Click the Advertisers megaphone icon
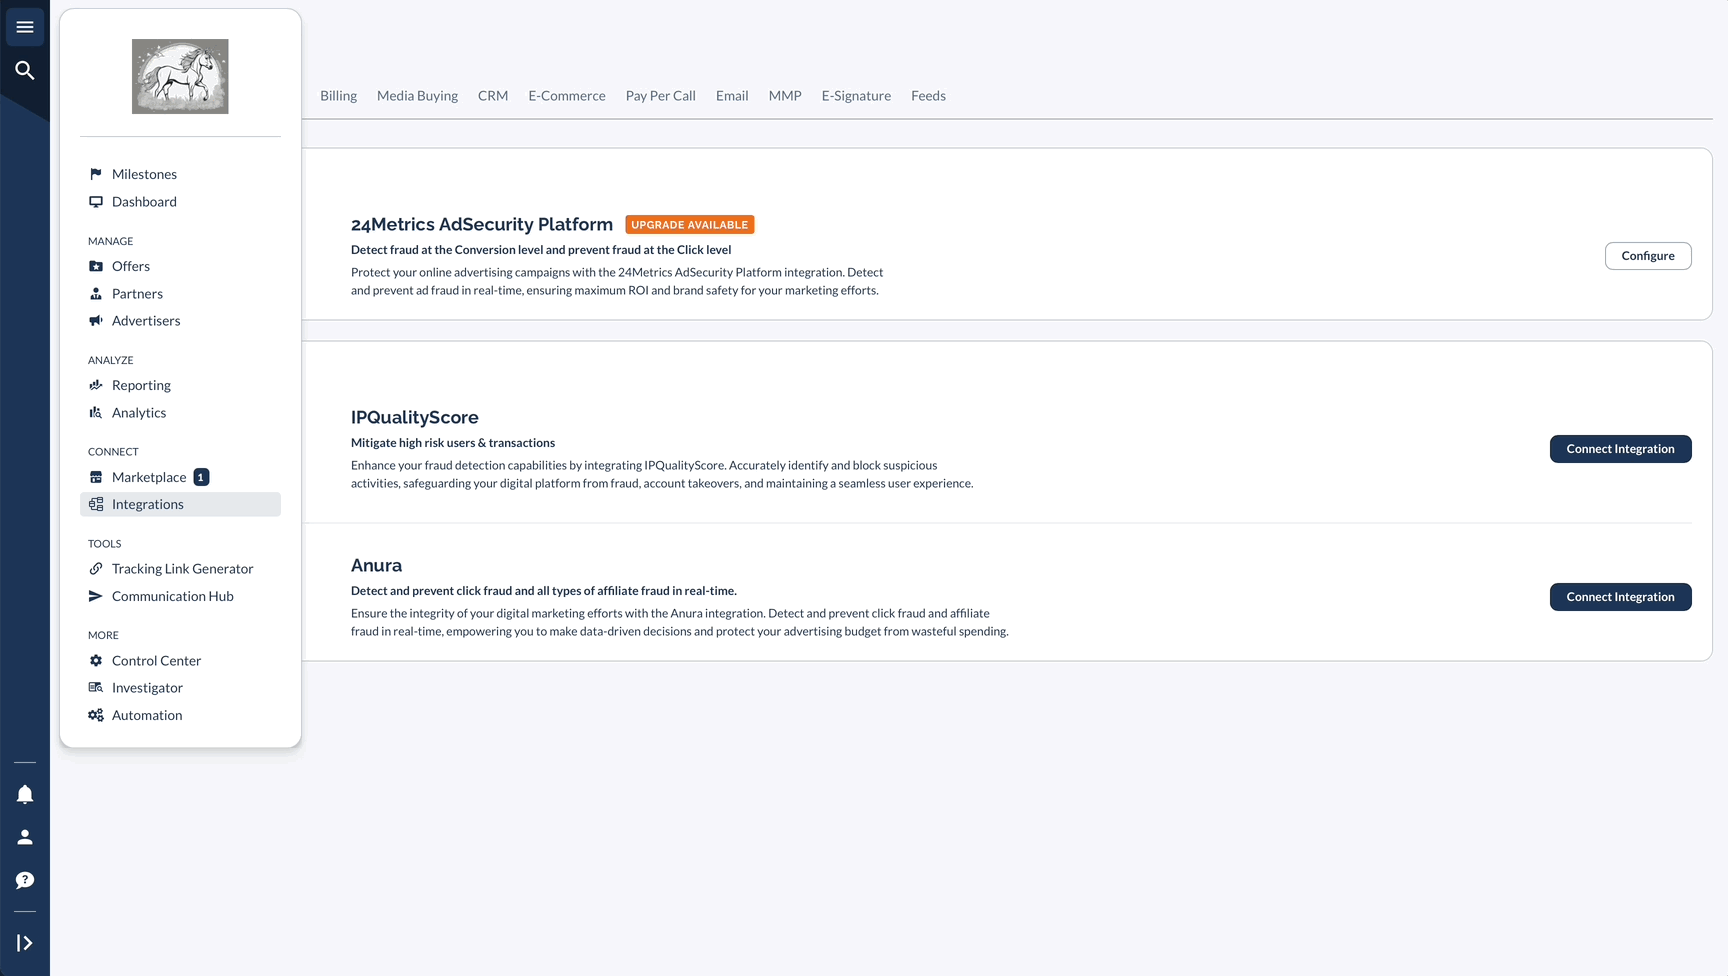The width and height of the screenshot is (1728, 976). 96,321
